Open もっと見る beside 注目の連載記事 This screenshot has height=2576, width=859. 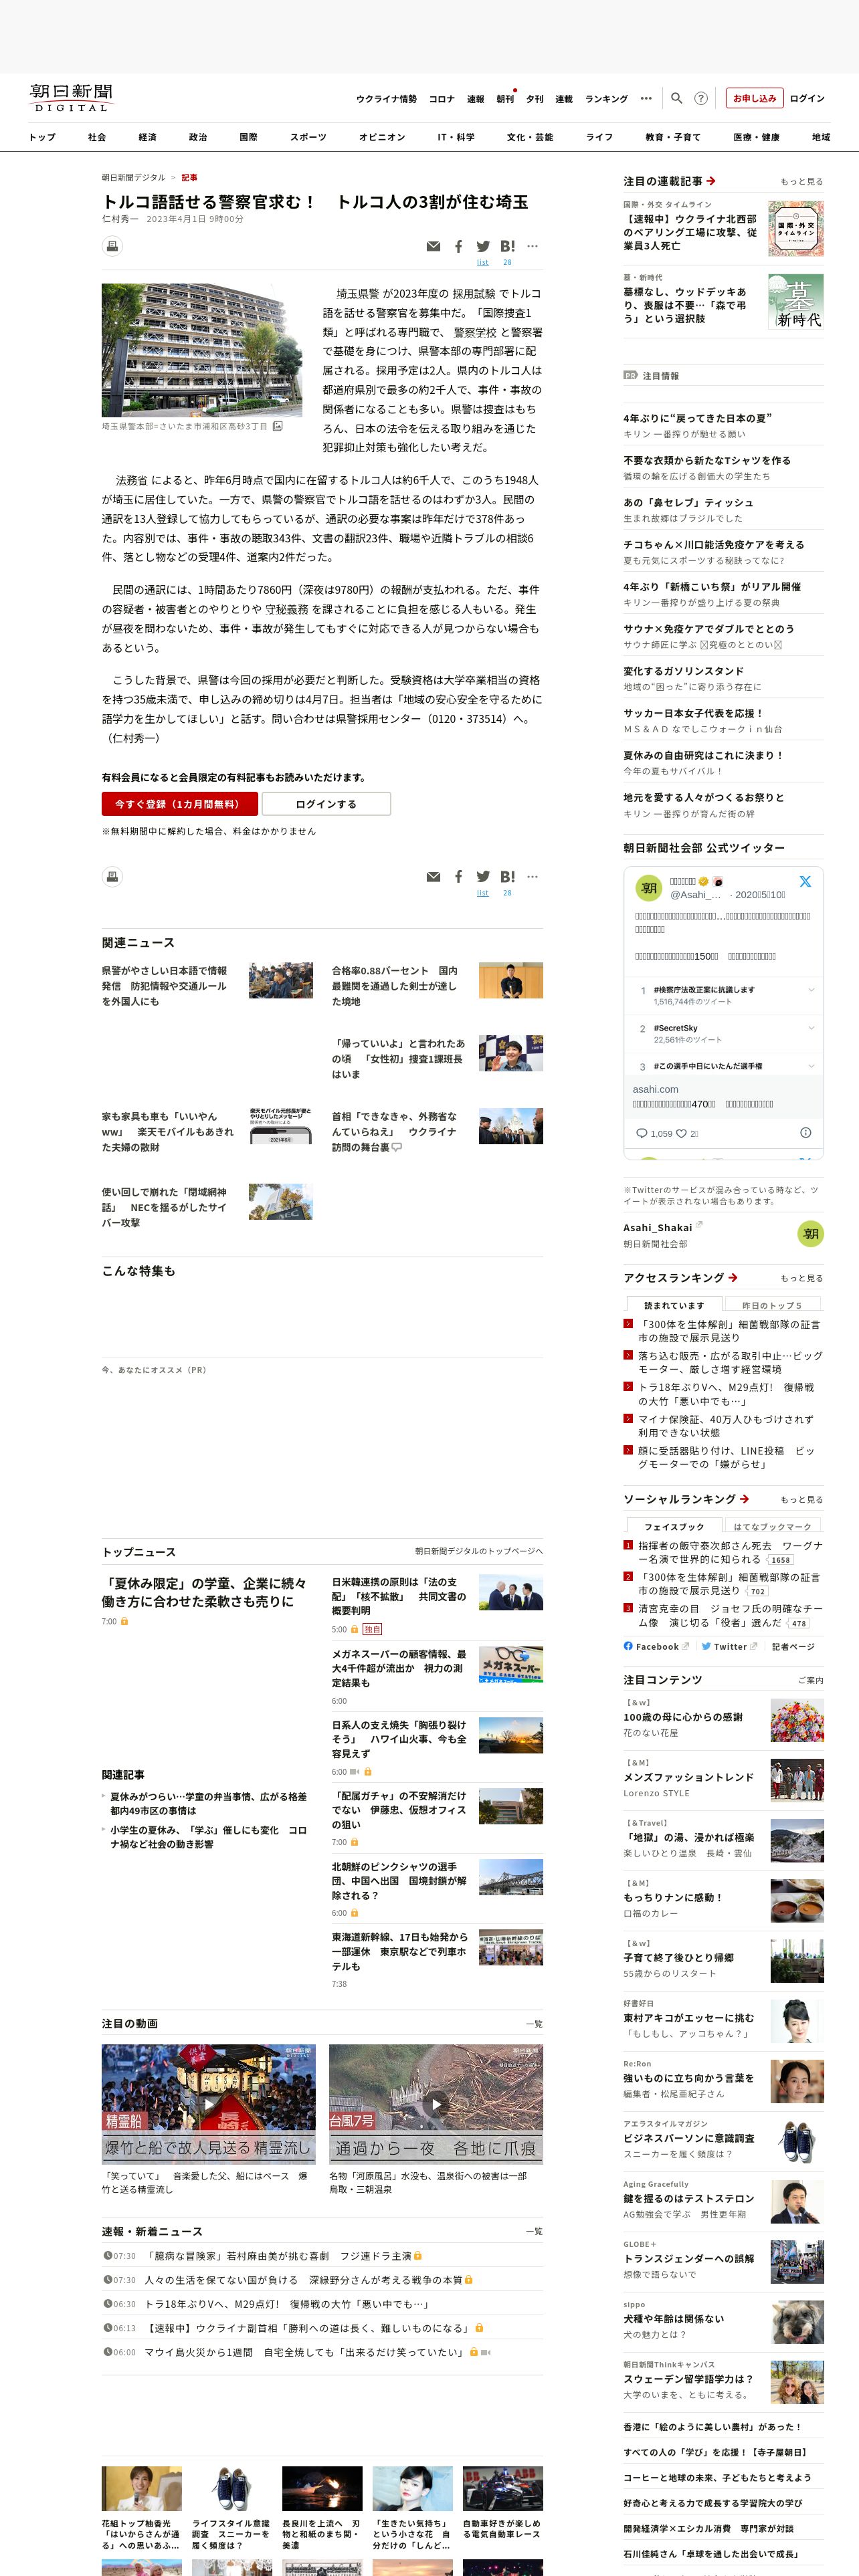point(802,182)
